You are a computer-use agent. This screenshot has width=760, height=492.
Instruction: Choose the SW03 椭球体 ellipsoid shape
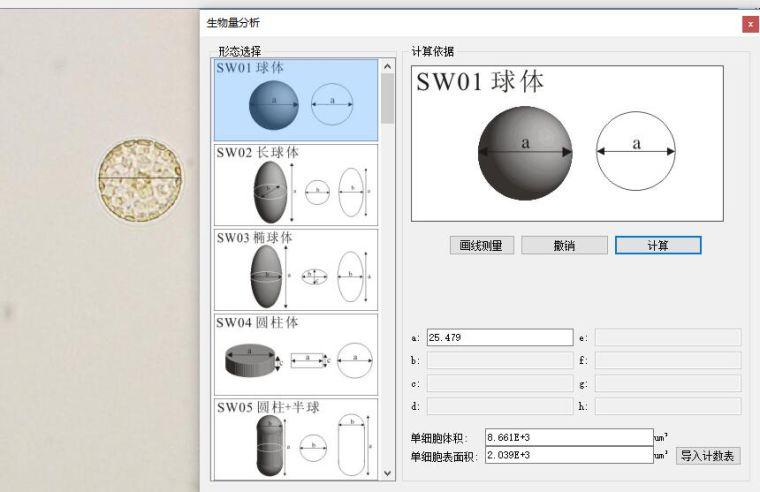(295, 270)
